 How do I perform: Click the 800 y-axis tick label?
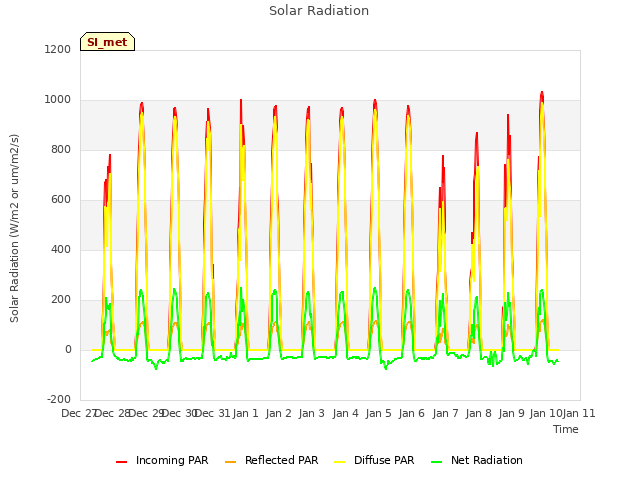coord(61,149)
